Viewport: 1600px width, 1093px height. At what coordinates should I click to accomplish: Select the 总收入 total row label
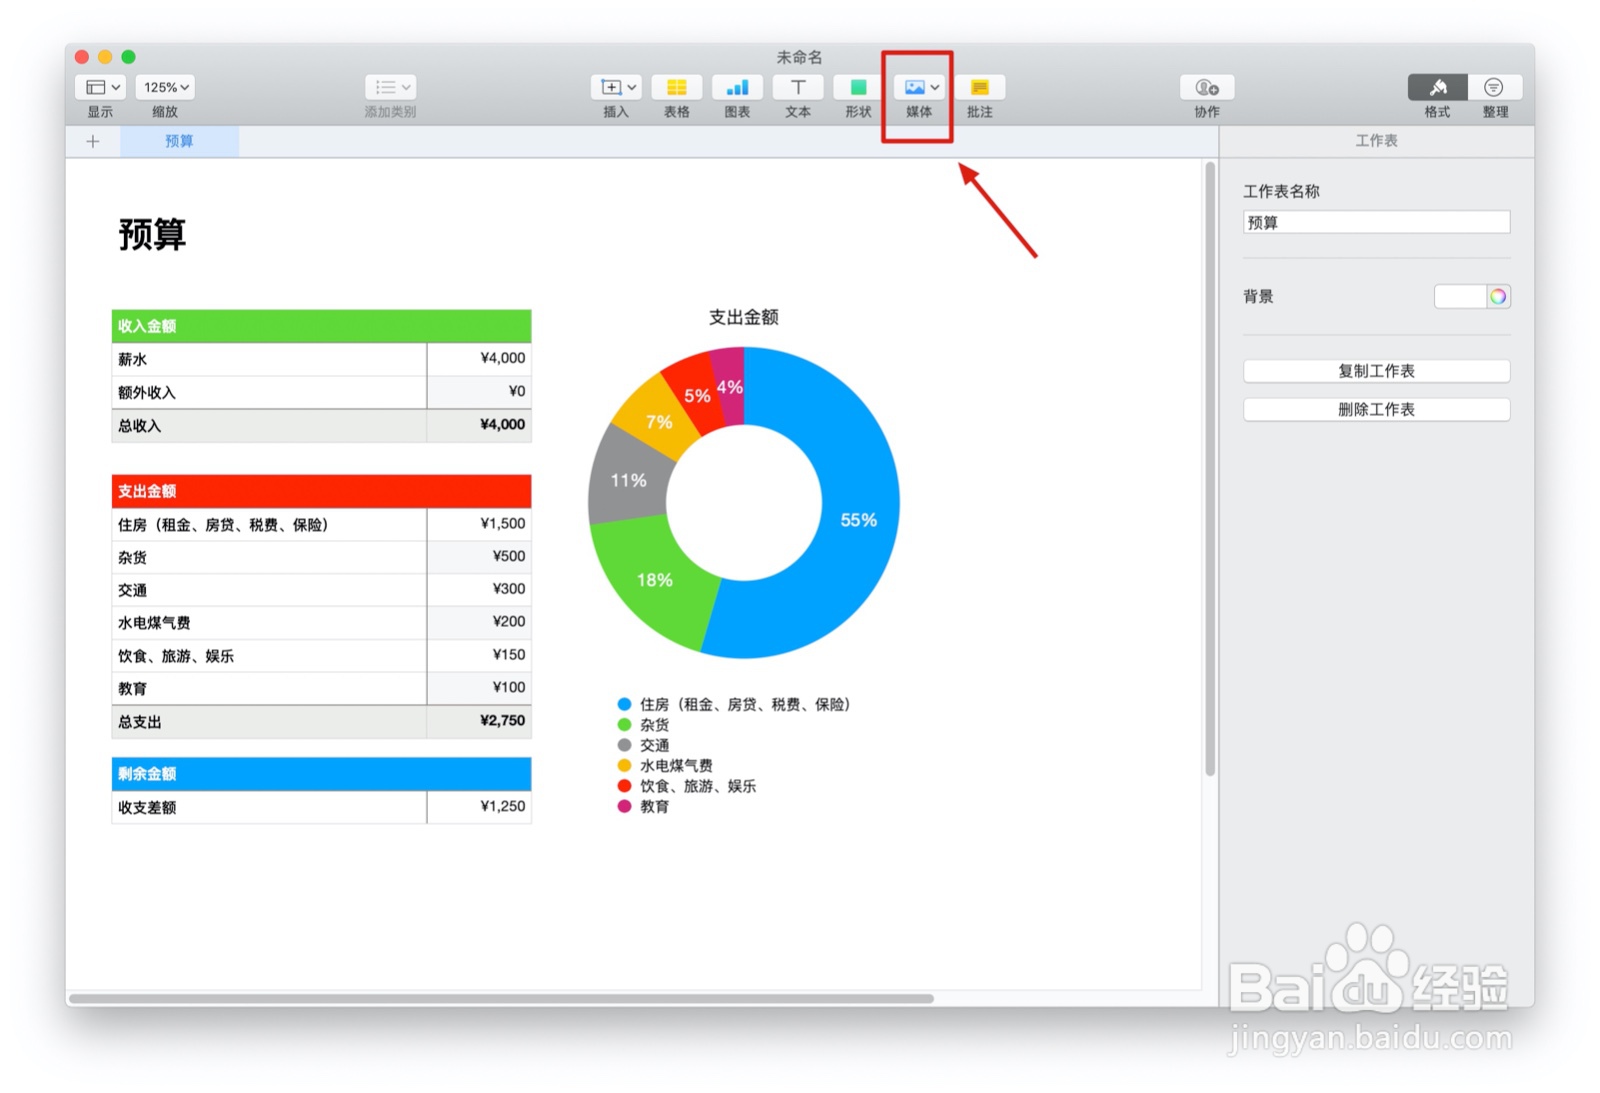(x=269, y=425)
